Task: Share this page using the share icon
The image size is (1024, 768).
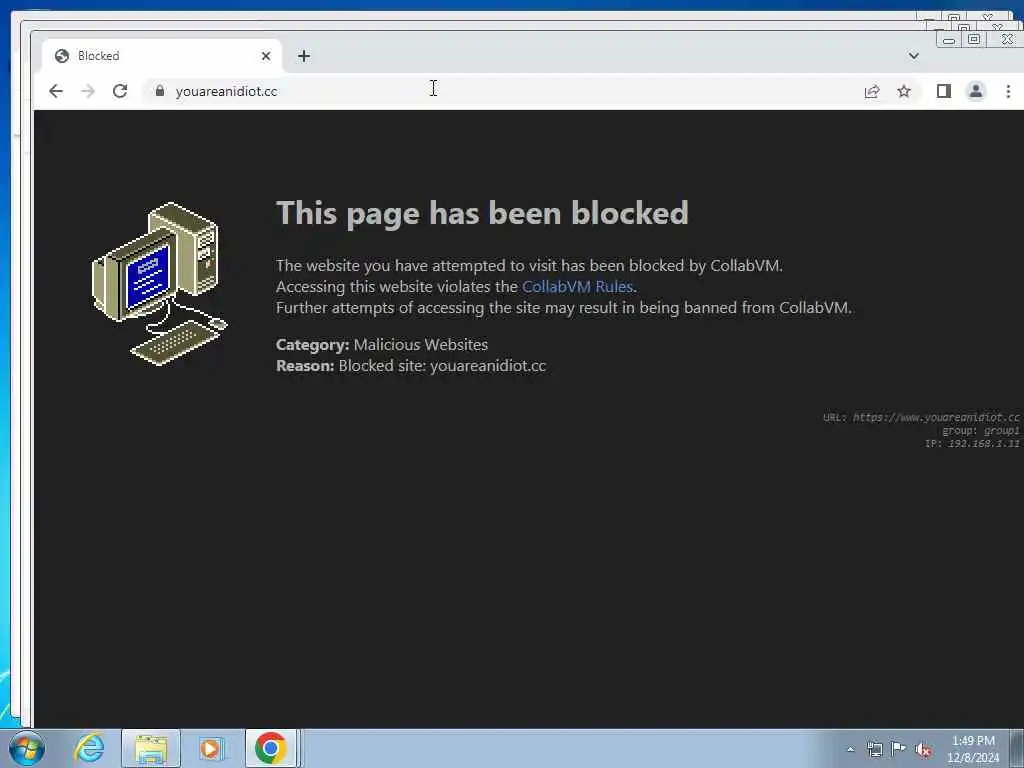Action: (872, 91)
